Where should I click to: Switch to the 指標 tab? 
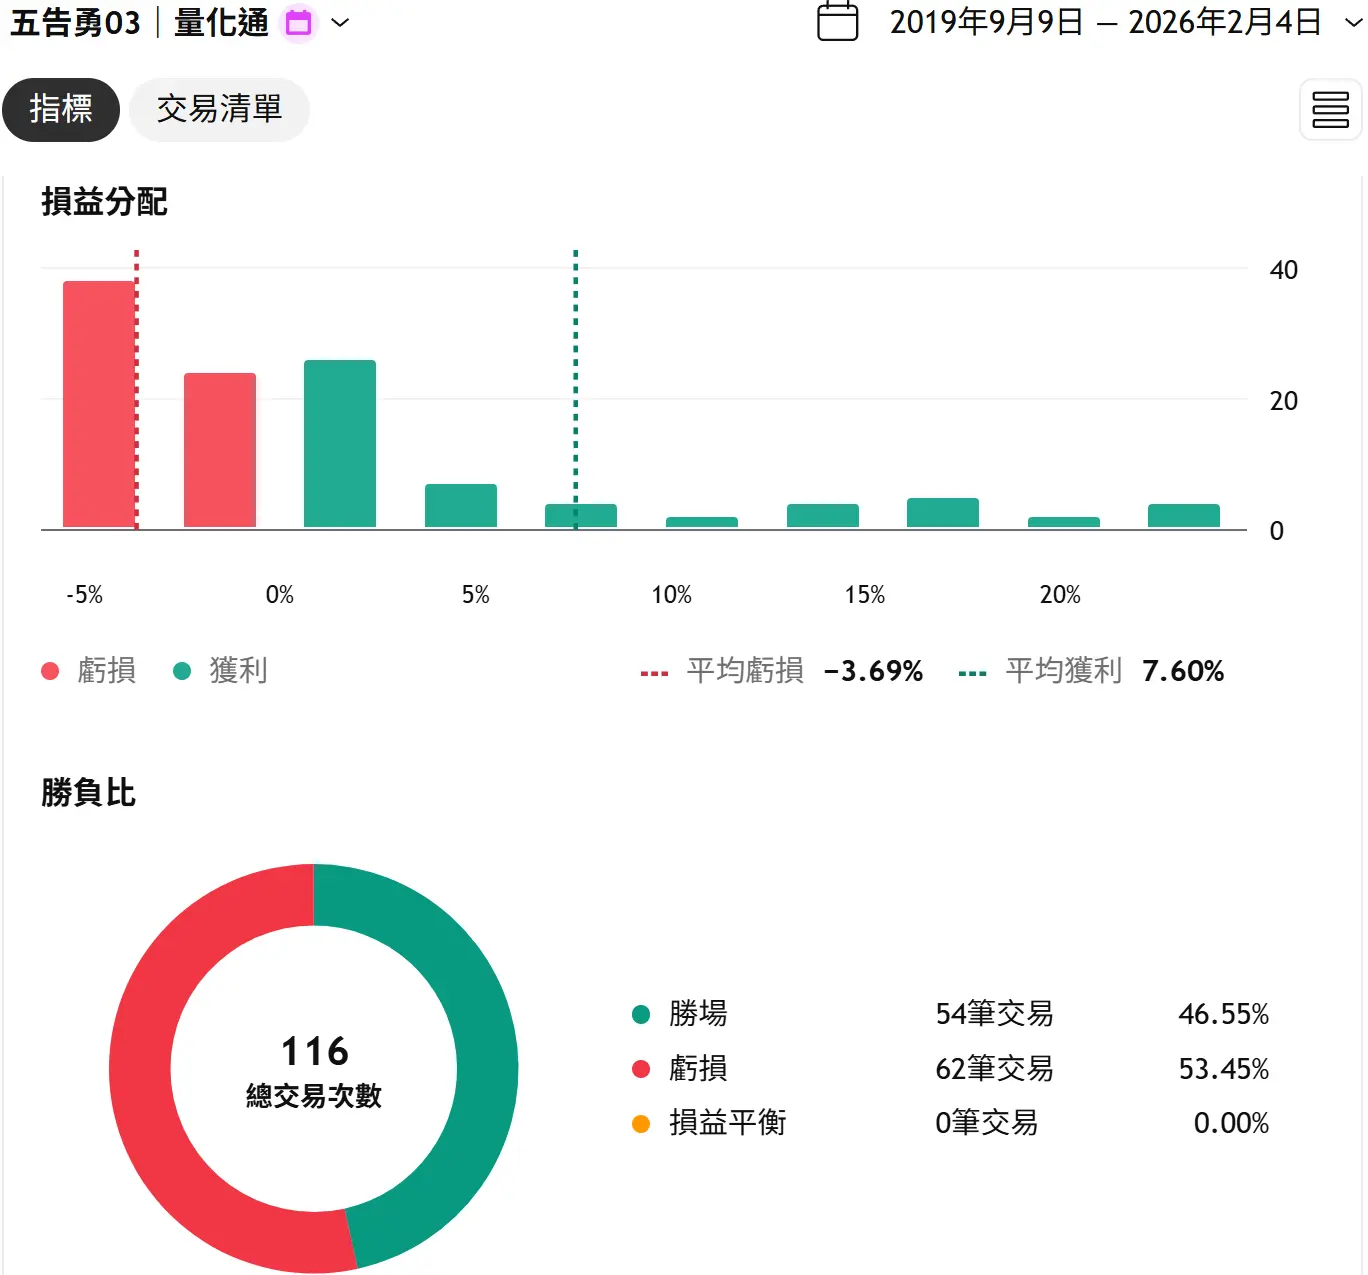pyautogui.click(x=61, y=109)
